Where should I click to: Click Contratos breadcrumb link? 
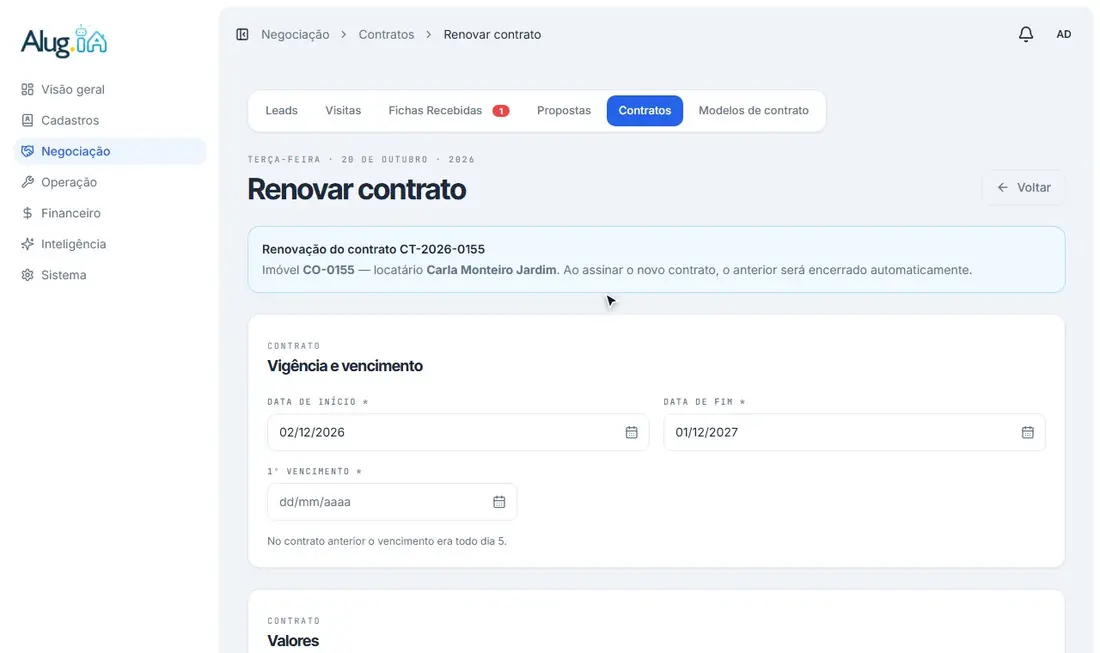tap(387, 34)
